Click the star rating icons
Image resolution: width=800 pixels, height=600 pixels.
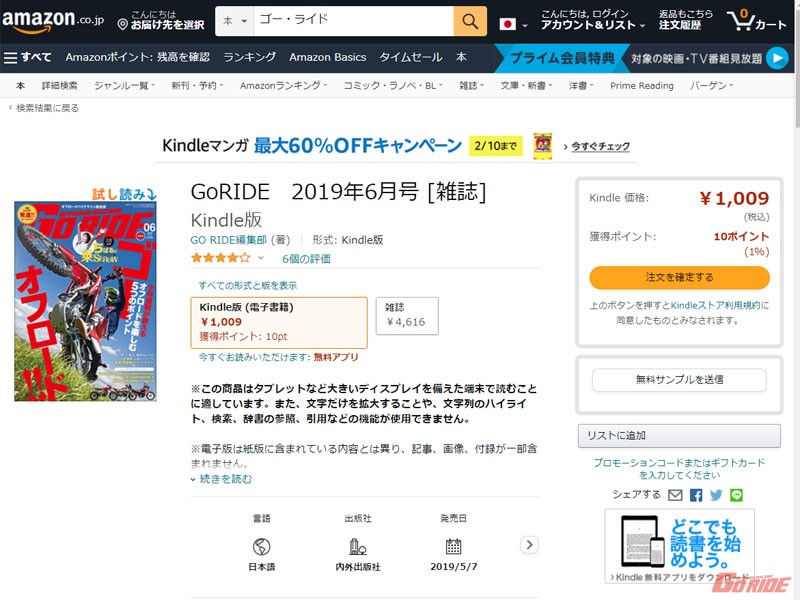point(220,258)
